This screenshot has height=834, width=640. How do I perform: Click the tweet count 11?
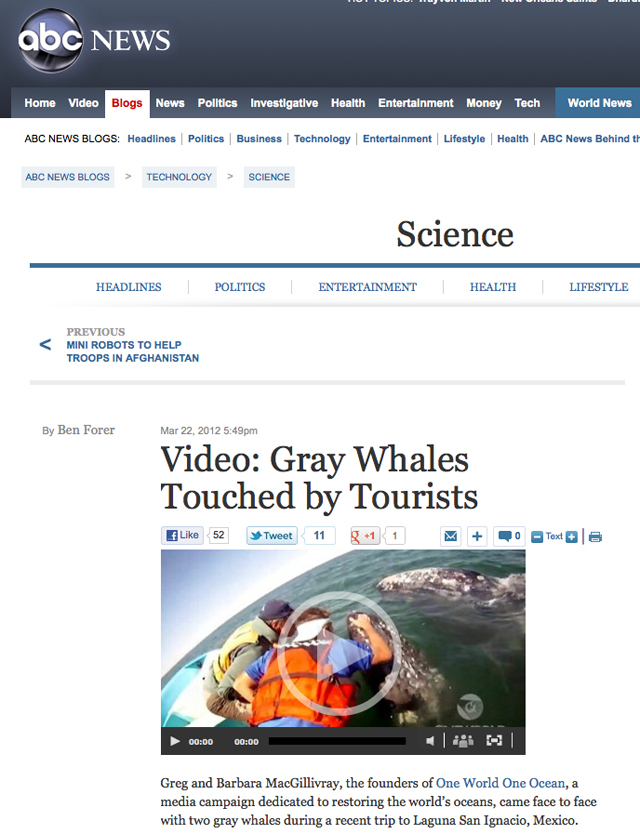click(x=319, y=536)
